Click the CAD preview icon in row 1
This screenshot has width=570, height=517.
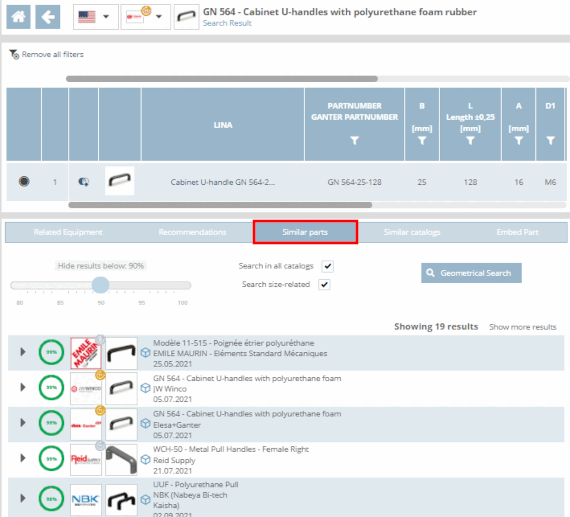pyautogui.click(x=84, y=181)
